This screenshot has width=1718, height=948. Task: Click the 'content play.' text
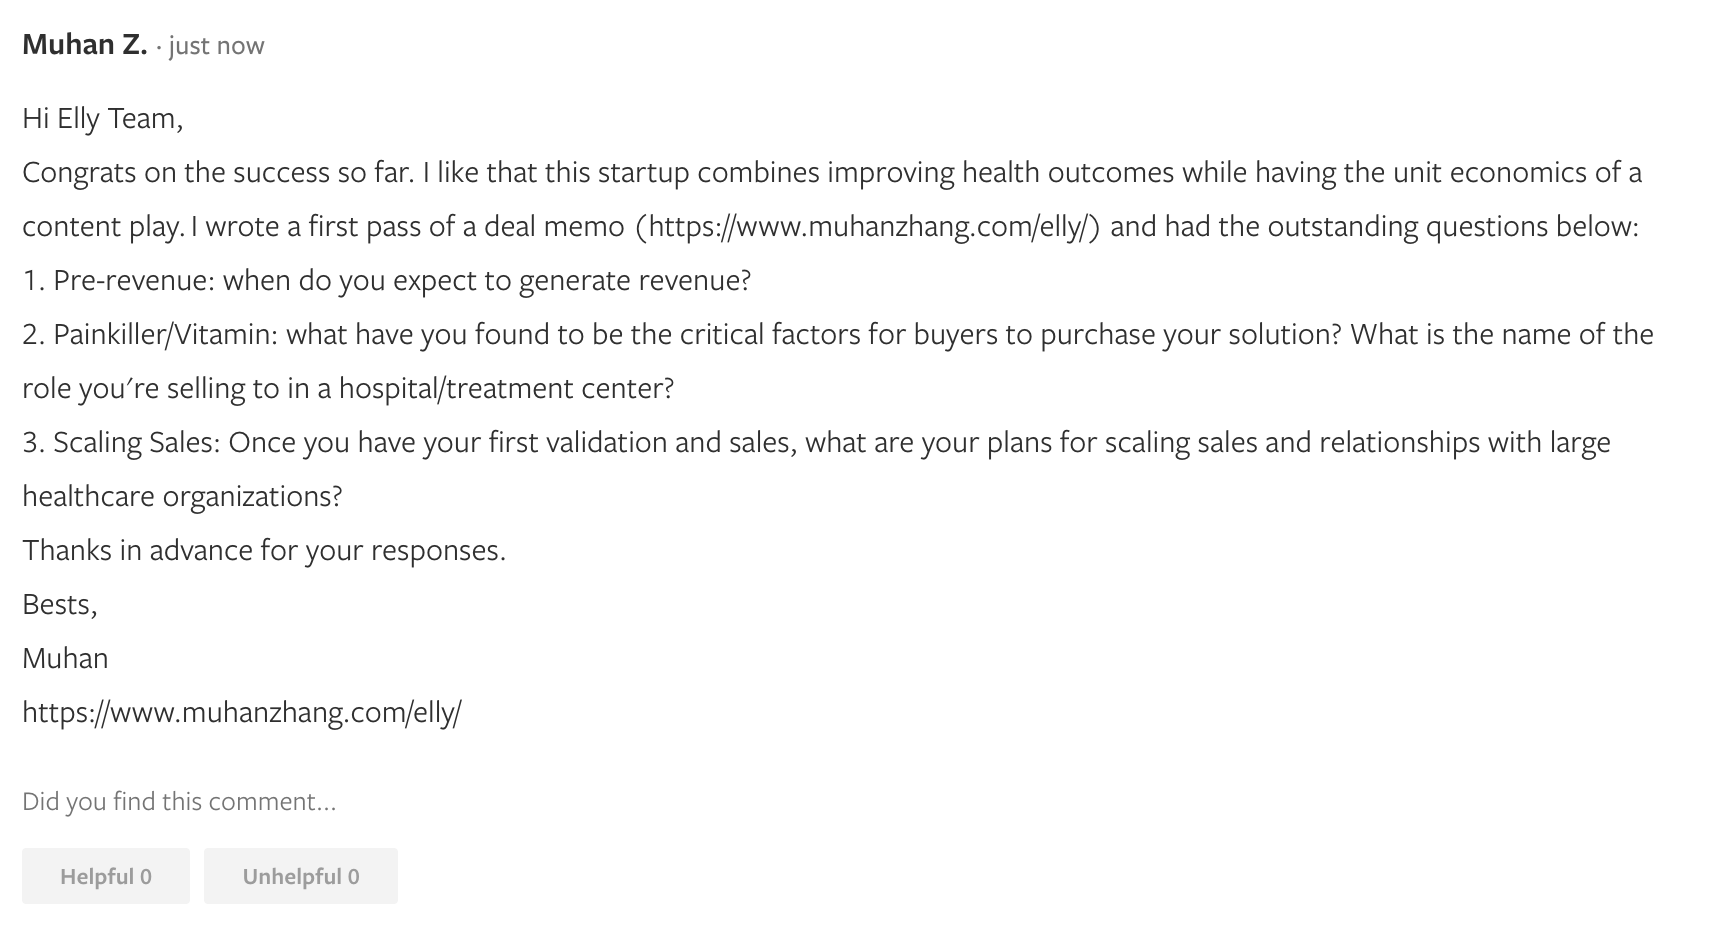[x=103, y=227]
